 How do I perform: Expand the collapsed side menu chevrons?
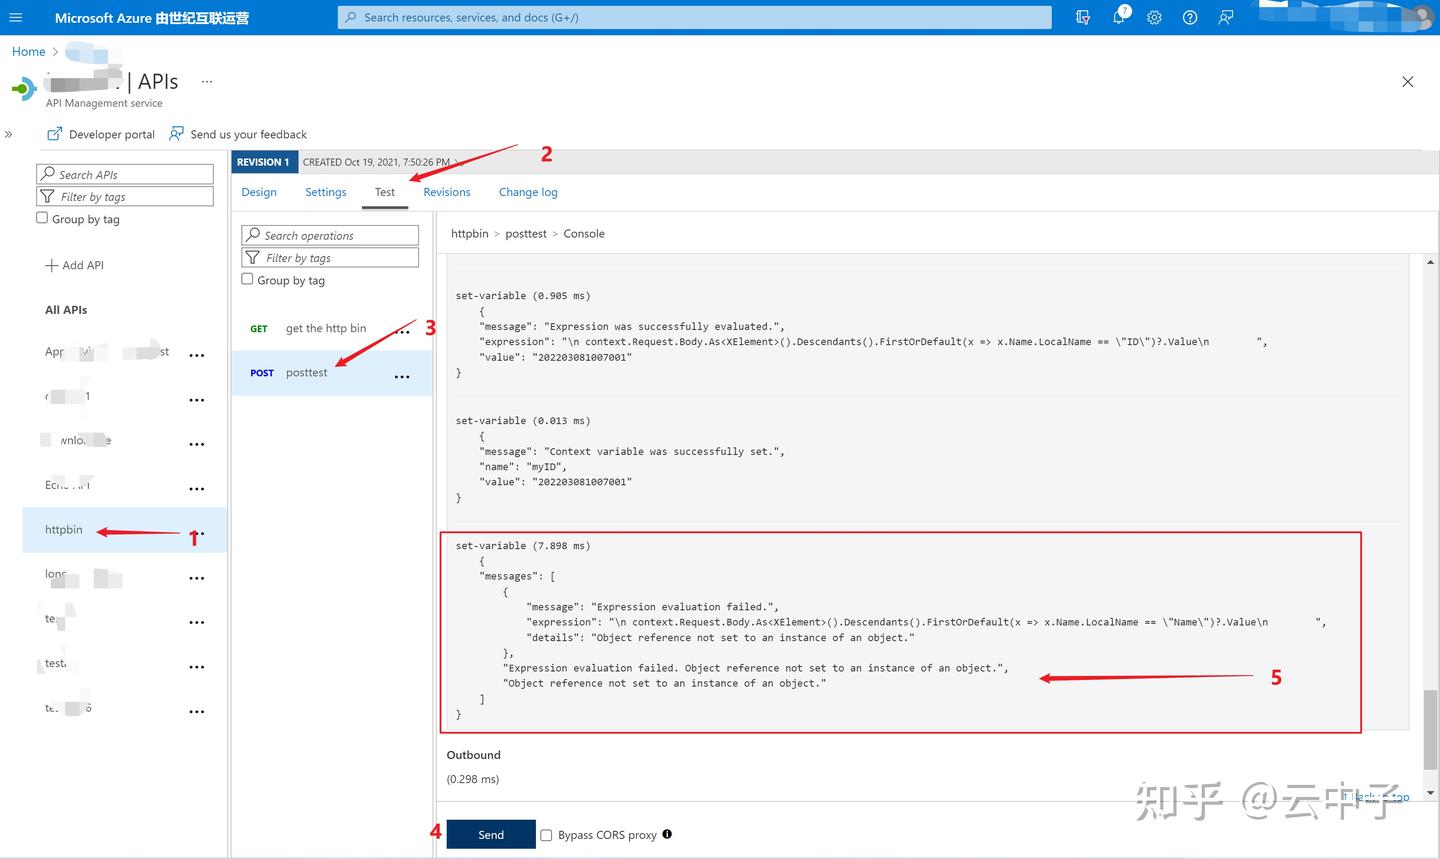tap(8, 134)
